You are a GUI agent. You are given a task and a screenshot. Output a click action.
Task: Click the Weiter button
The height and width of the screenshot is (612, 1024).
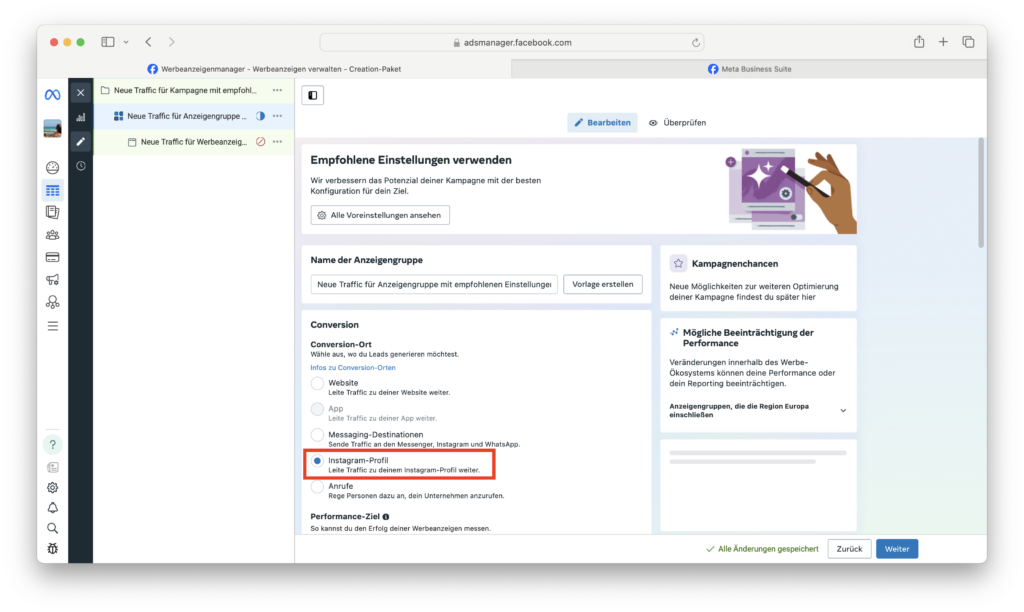(x=897, y=549)
